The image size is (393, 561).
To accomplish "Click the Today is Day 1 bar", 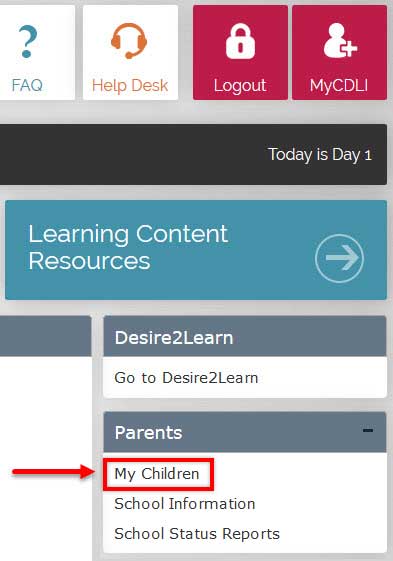I will [193, 155].
